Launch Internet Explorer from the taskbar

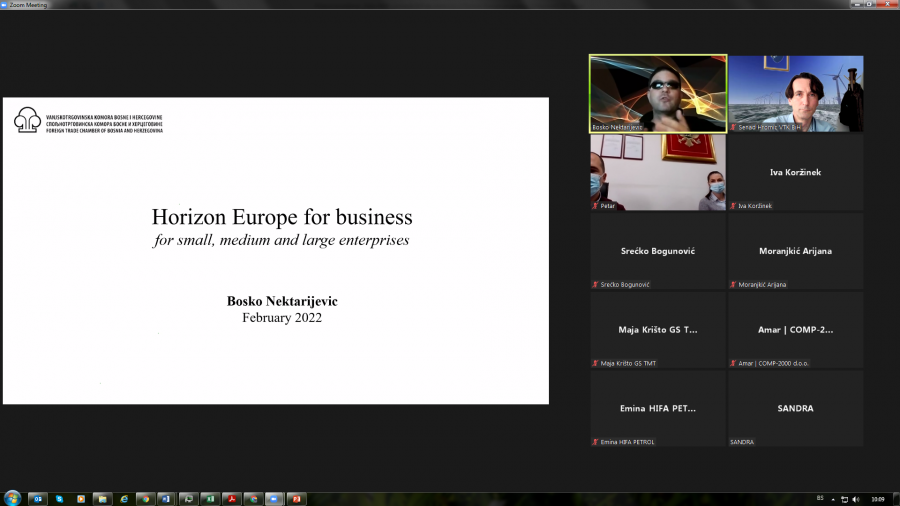[x=124, y=499]
